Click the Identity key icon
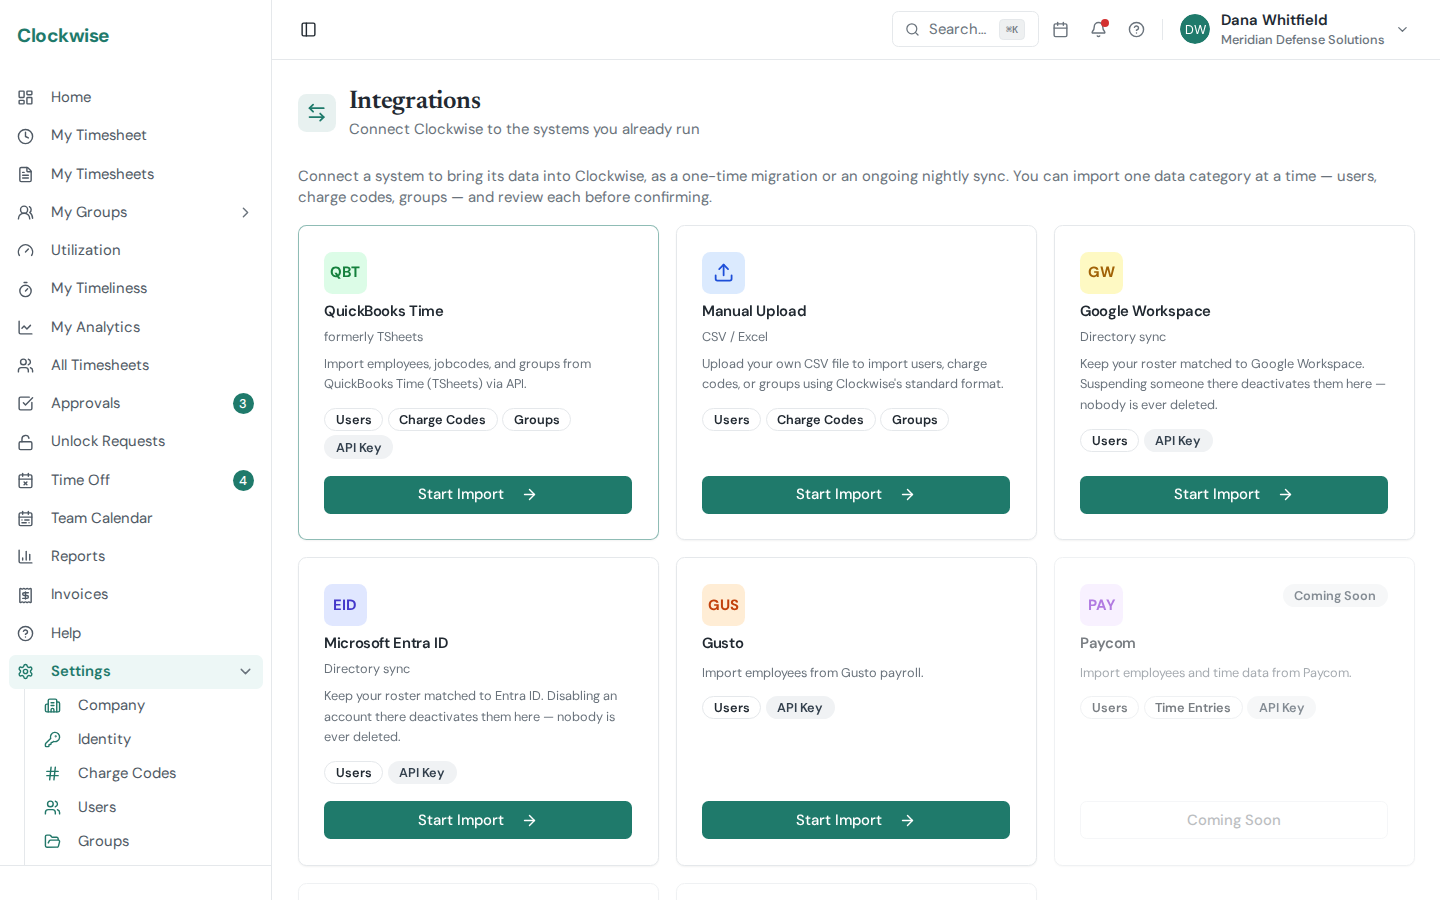Image resolution: width=1440 pixels, height=900 pixels. click(53, 739)
